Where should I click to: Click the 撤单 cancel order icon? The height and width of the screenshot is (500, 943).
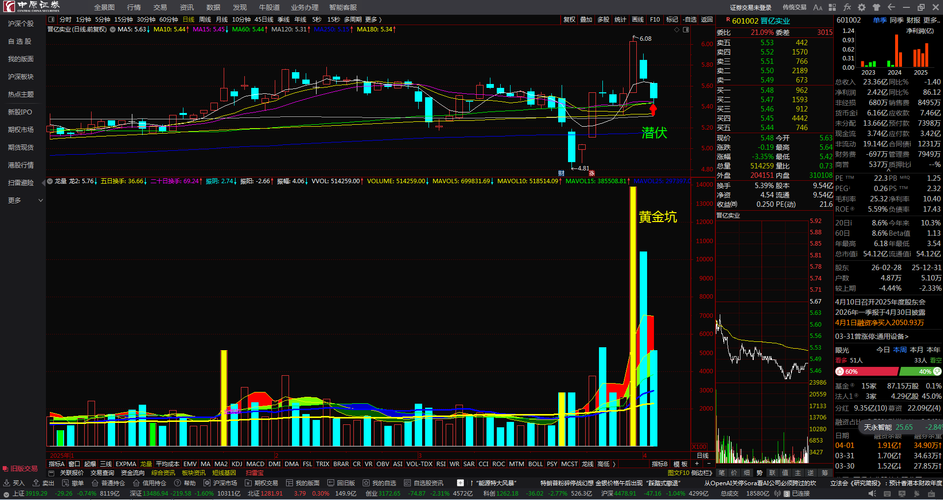(x=65, y=483)
